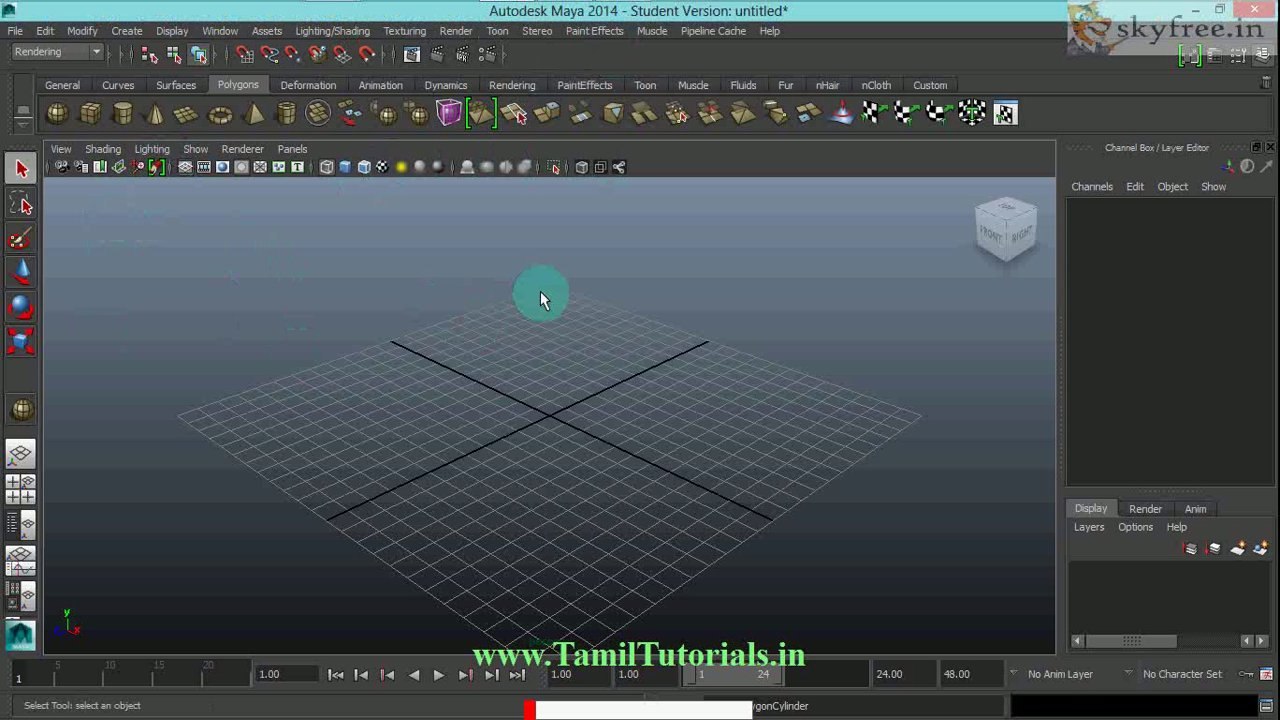Open the viewport Renderer menu

tap(243, 149)
